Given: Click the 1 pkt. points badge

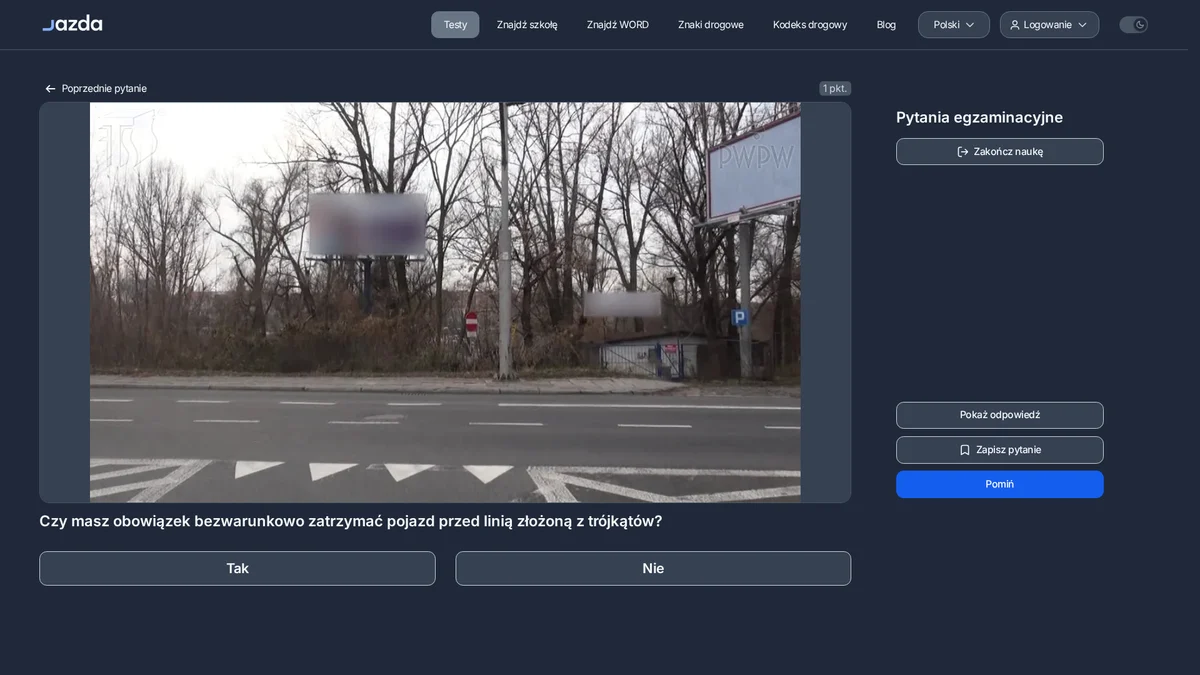Looking at the screenshot, I should pyautogui.click(x=835, y=89).
